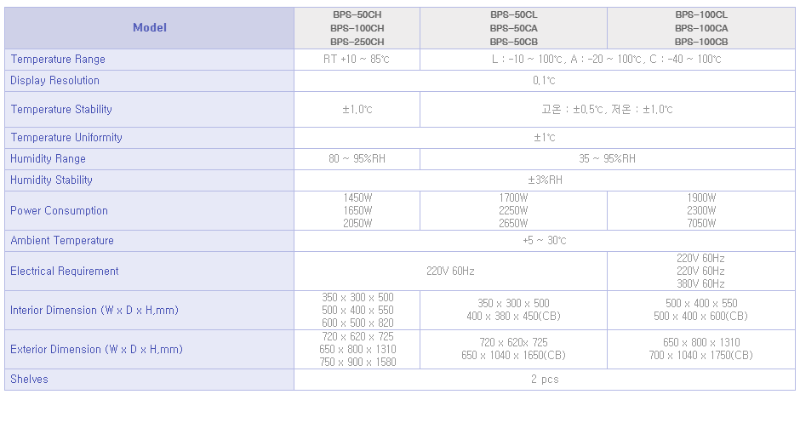
Task: Click the Model header cell
Action: (150, 28)
